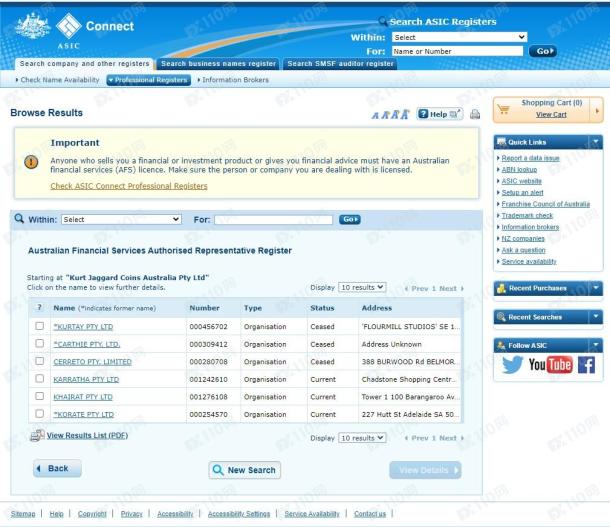Image resolution: width=610 pixels, height=527 pixels.
Task: Switch to Search company and other registers tab
Action: (x=84, y=64)
